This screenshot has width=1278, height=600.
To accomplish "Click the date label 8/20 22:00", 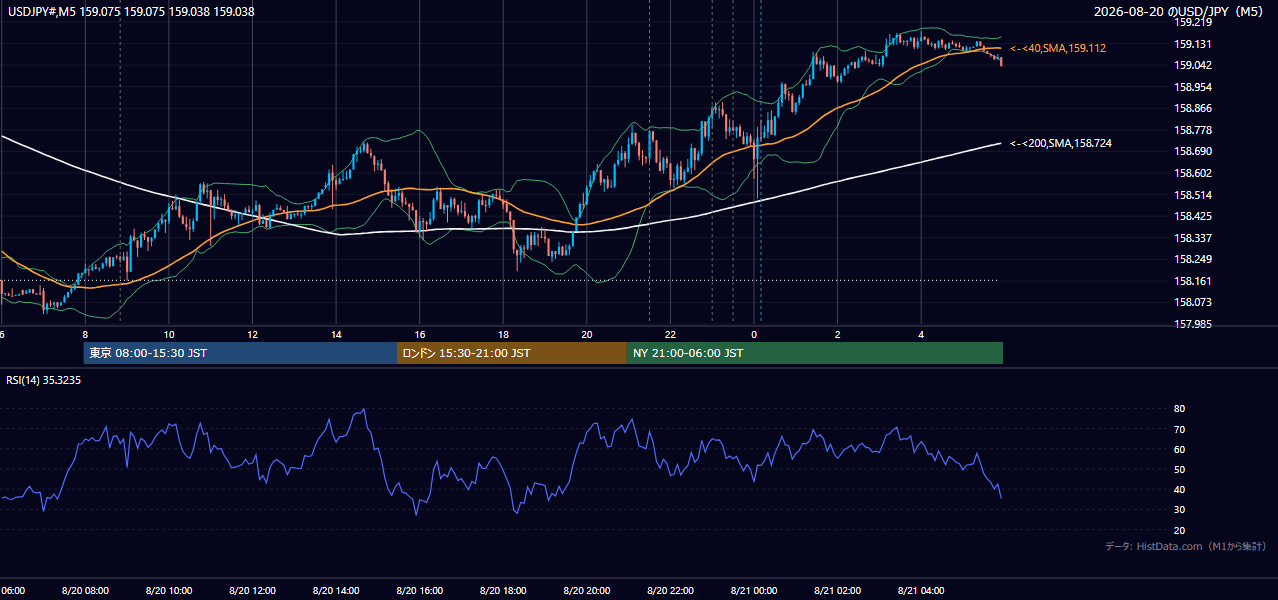I will click(670, 591).
